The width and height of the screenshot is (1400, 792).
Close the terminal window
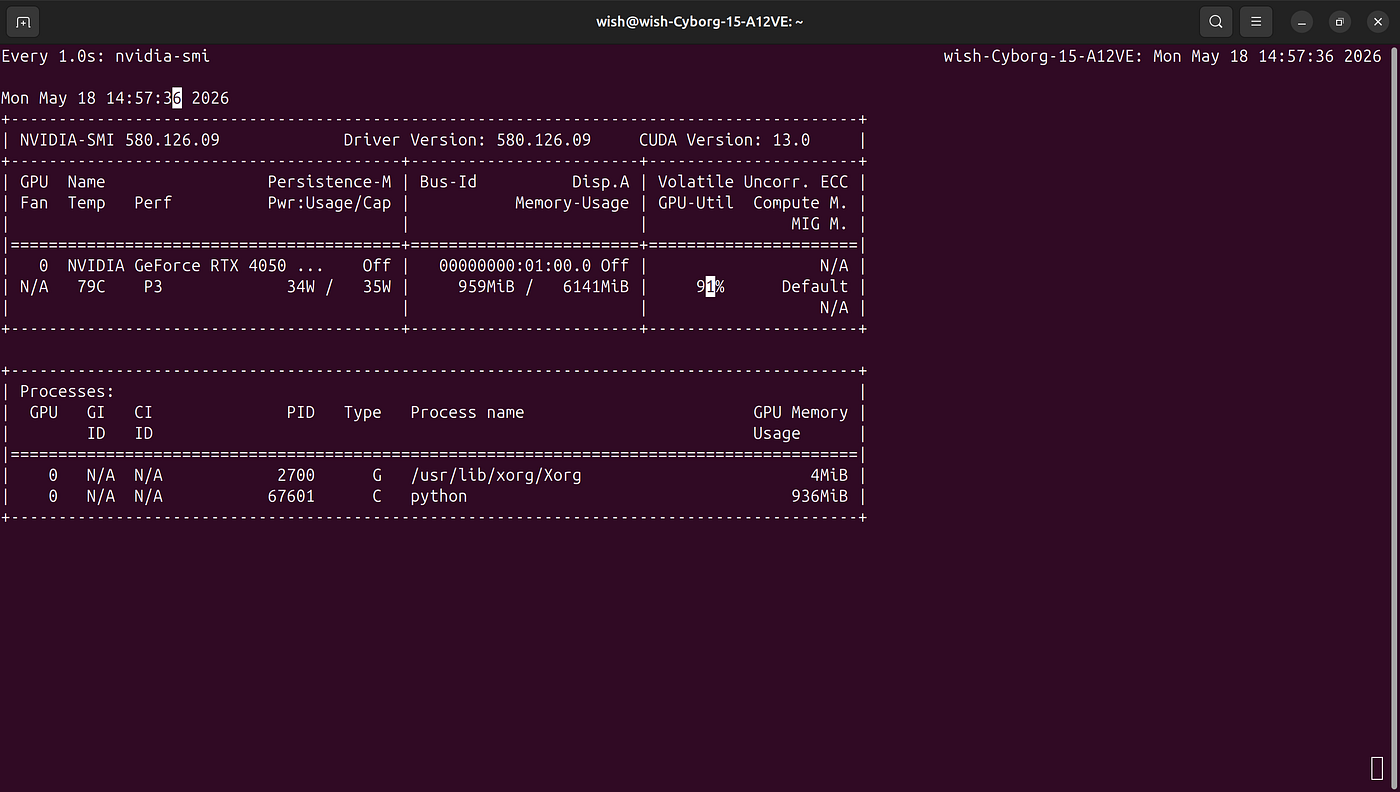click(1377, 21)
